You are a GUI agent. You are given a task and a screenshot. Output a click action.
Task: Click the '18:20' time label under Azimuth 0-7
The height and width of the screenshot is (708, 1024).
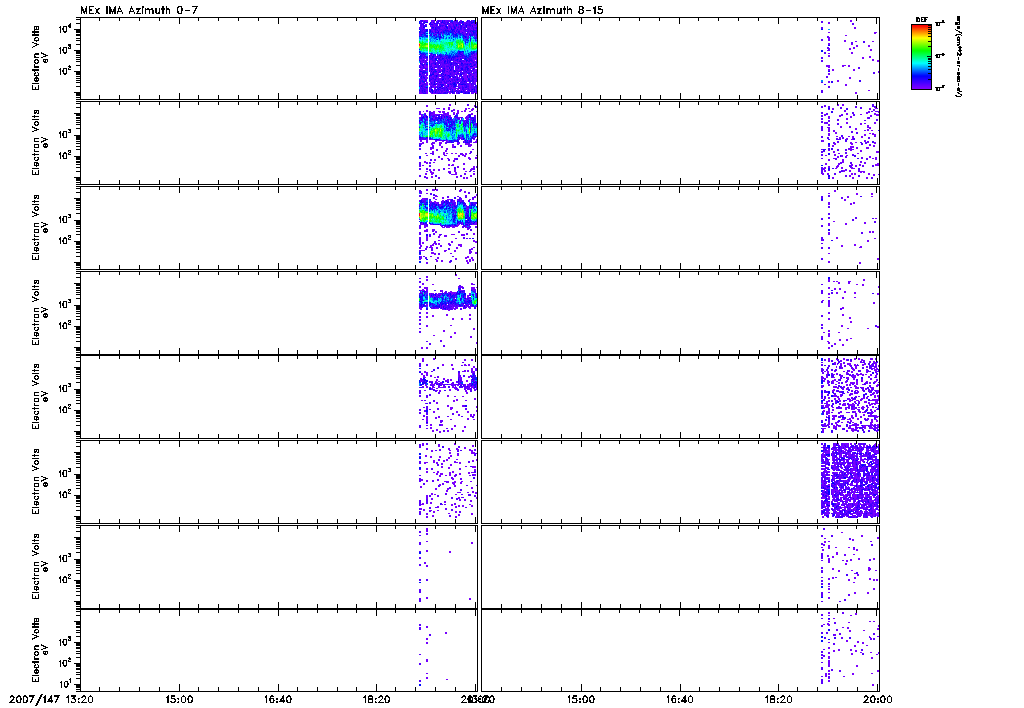(377, 700)
